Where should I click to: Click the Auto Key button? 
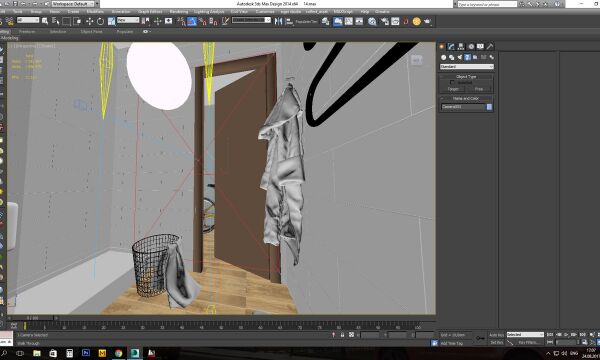pyautogui.click(x=496, y=335)
